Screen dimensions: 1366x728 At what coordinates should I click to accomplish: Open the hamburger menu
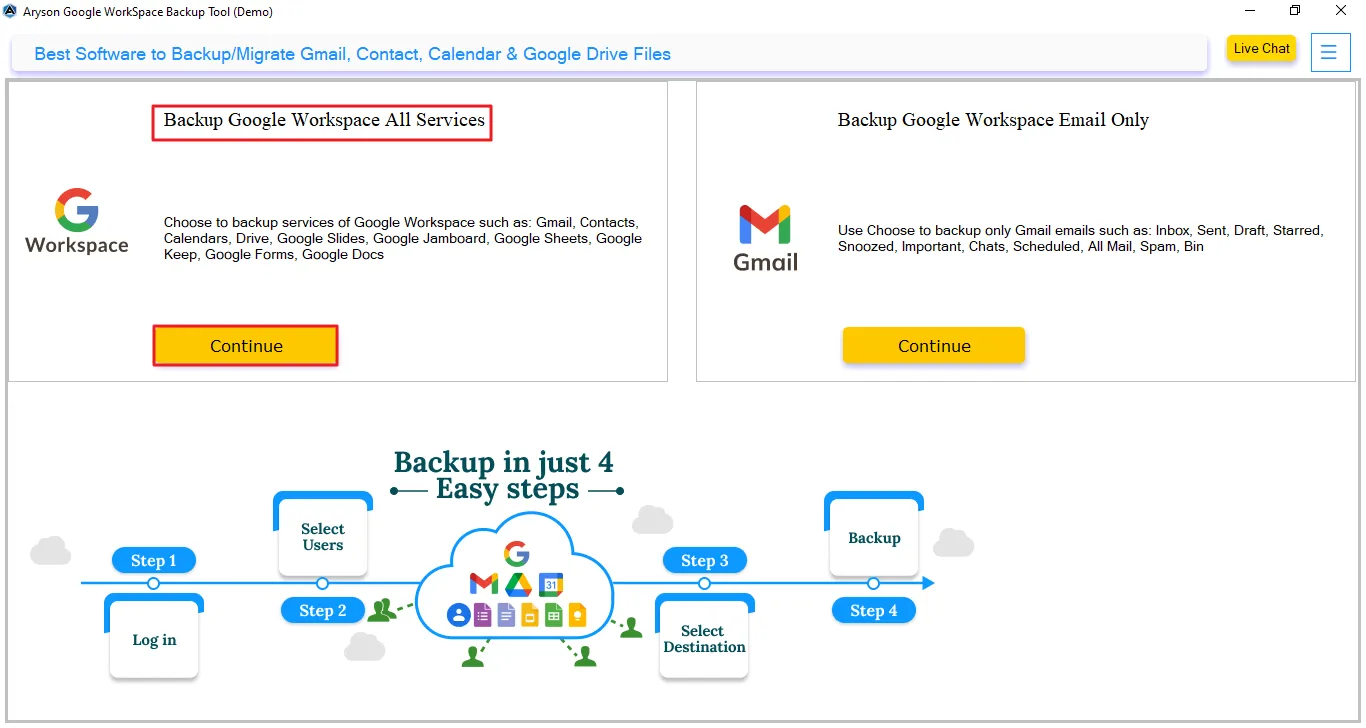point(1330,51)
